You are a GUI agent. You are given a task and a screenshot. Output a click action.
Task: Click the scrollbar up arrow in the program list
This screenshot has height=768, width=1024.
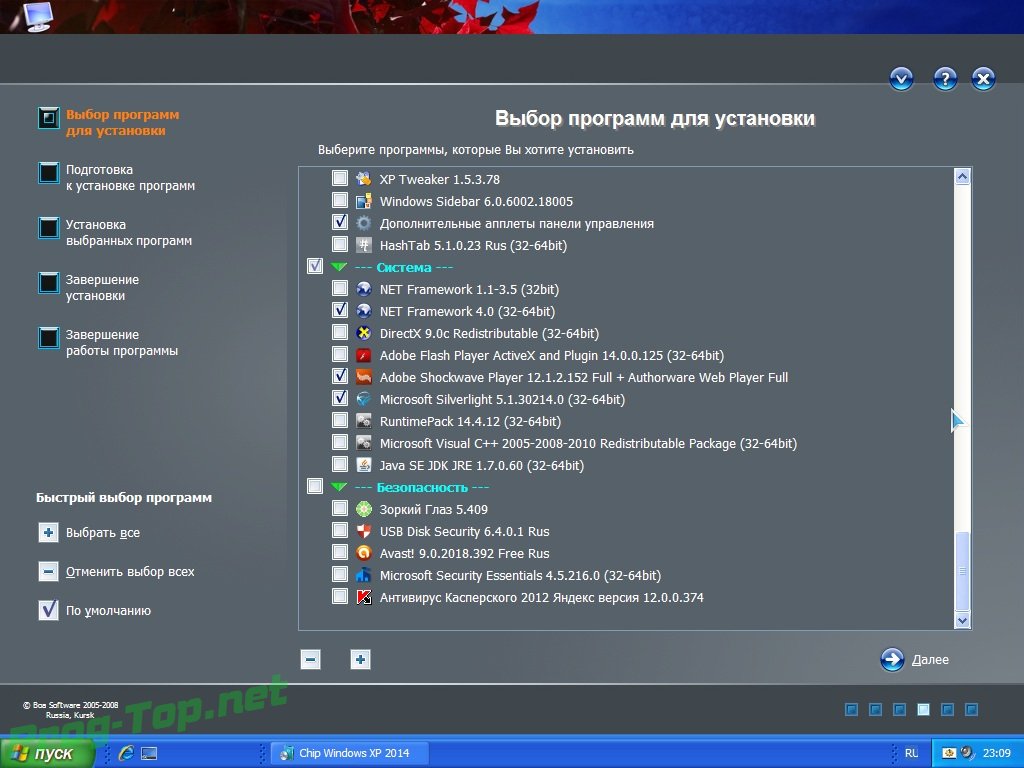(962, 176)
